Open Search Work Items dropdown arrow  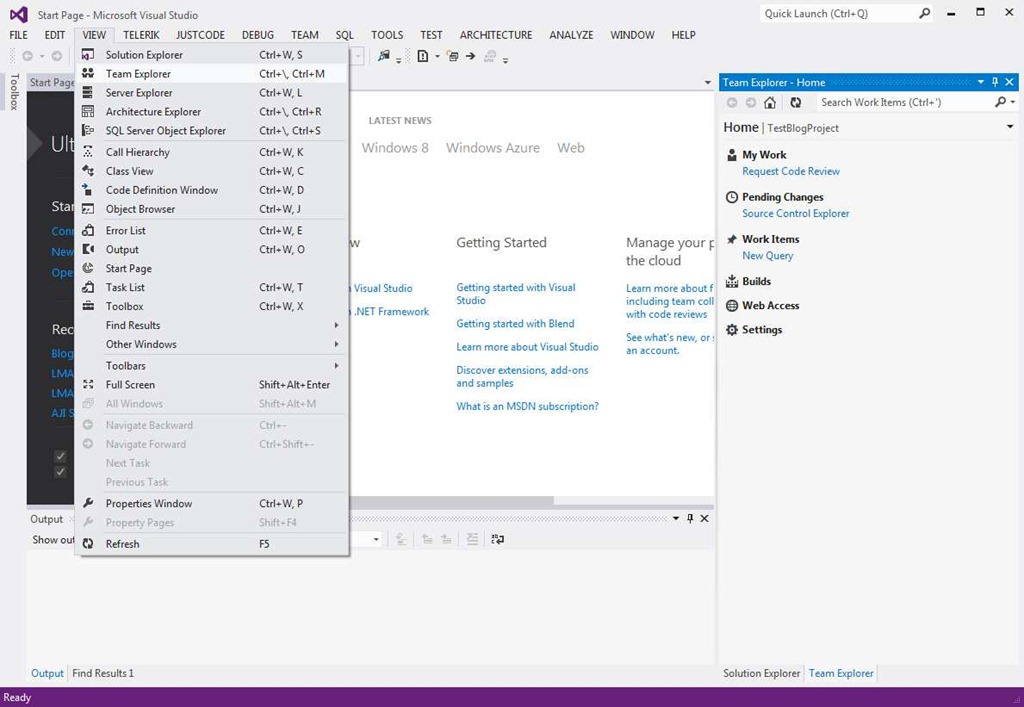(1013, 102)
